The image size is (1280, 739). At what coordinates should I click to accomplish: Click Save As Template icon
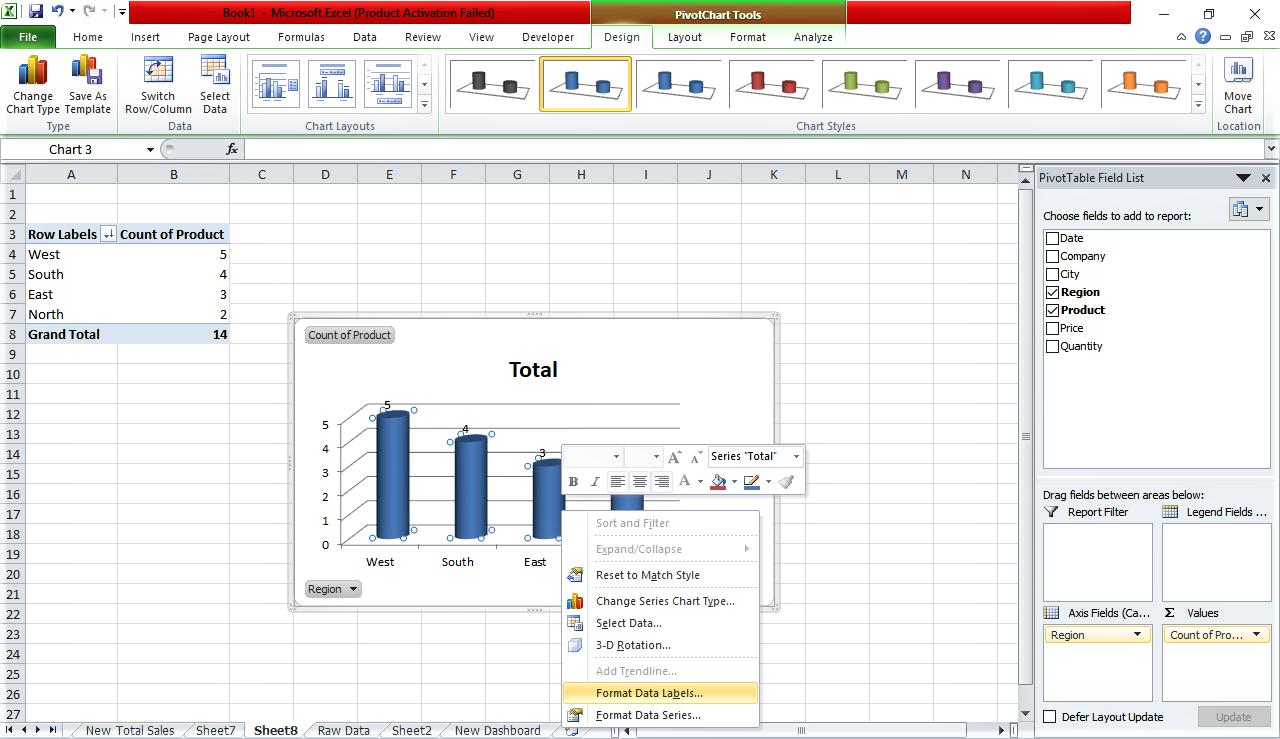click(x=88, y=71)
